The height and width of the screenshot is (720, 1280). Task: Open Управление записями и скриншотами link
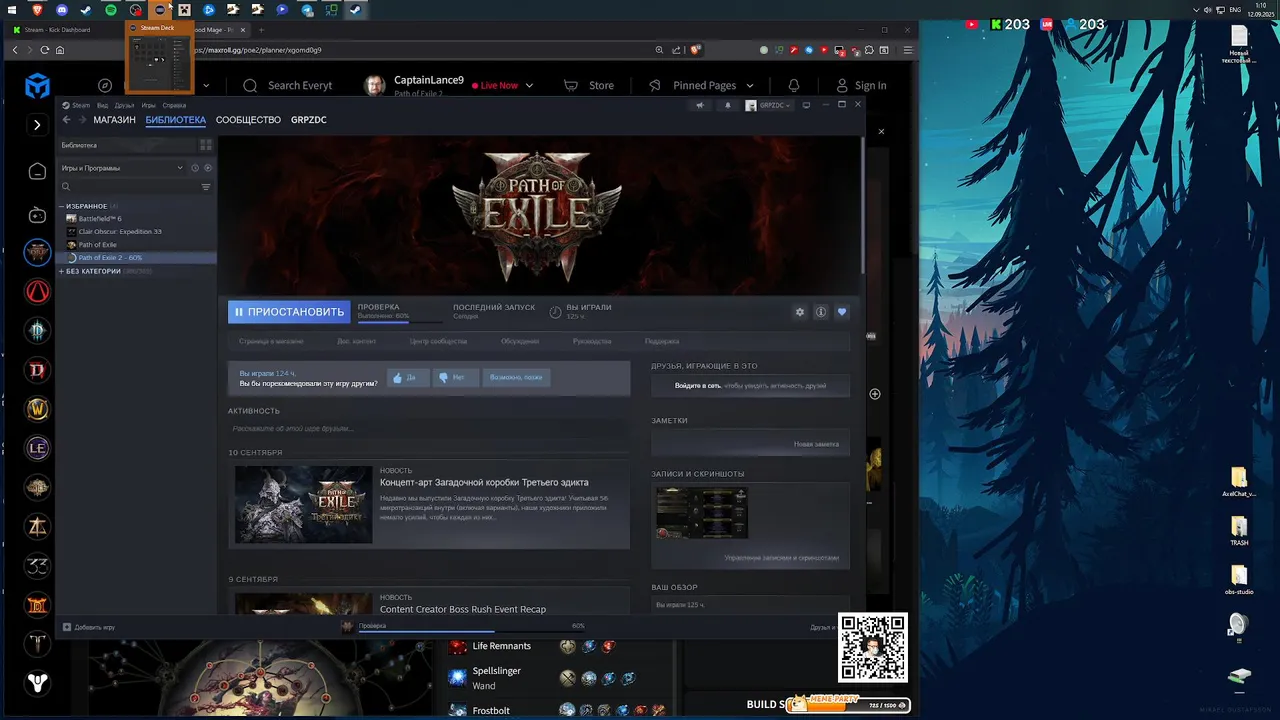(781, 558)
